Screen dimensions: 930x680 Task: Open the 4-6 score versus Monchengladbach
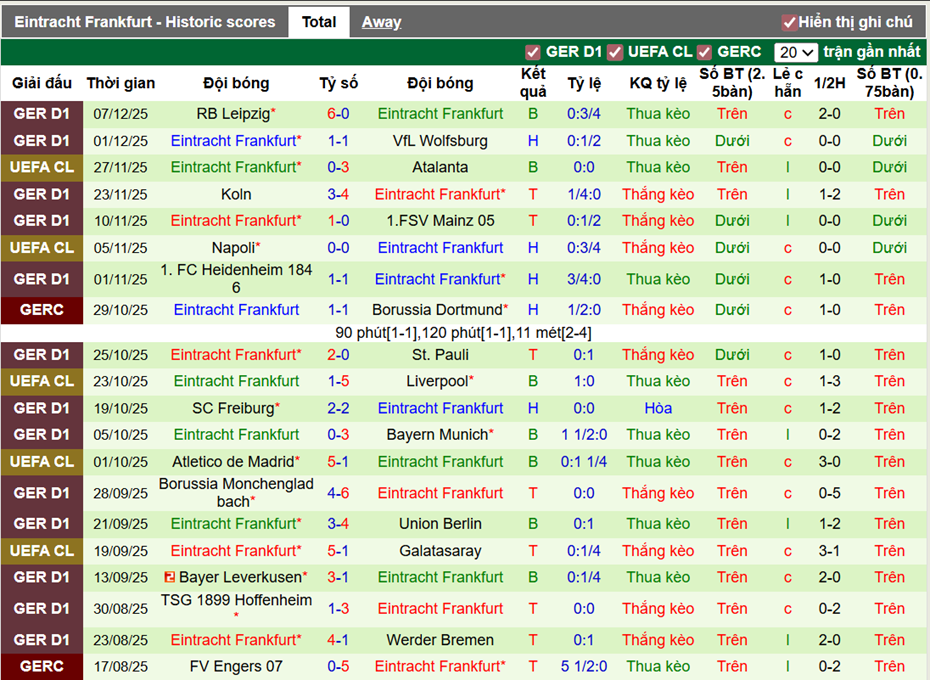pos(338,492)
